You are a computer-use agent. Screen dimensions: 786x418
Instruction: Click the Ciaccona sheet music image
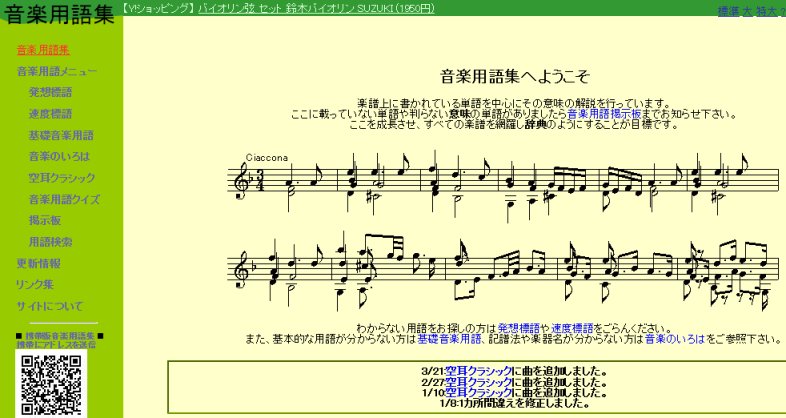(x=503, y=230)
